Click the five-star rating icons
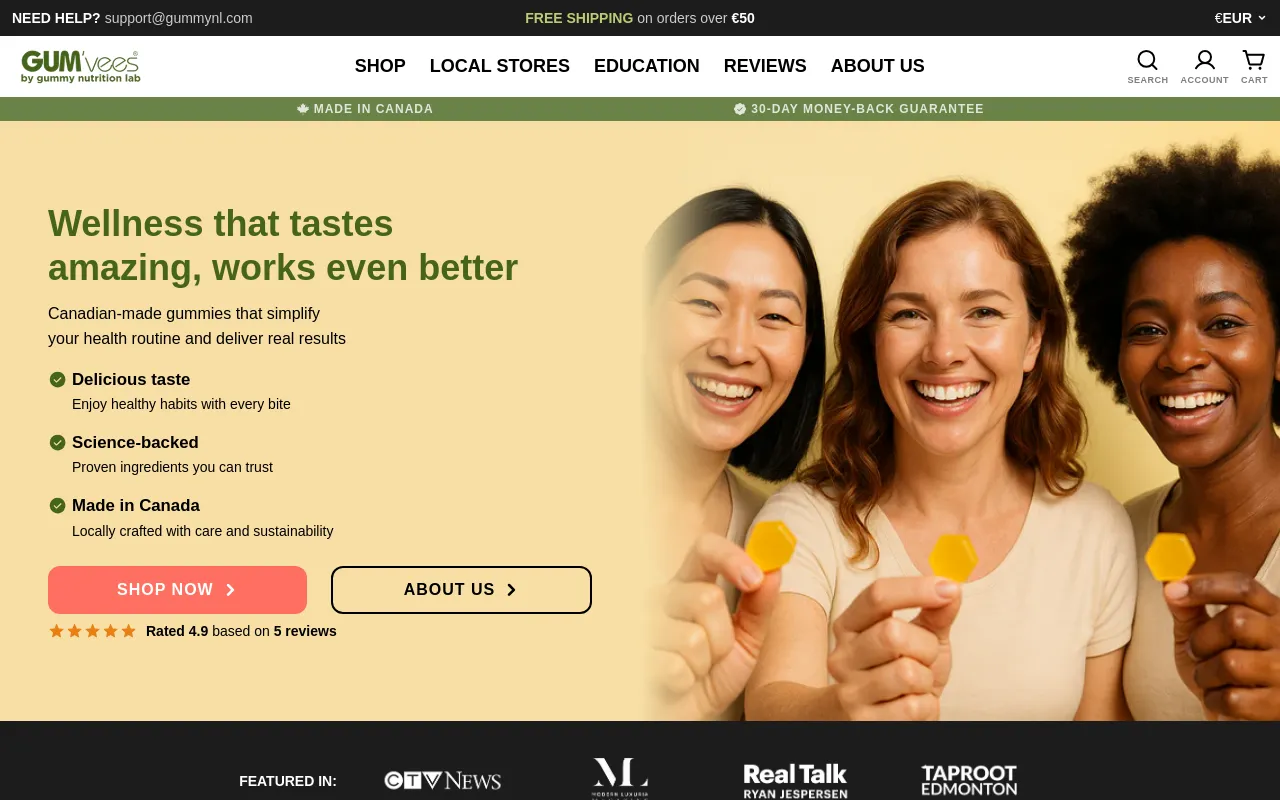The image size is (1280, 800). 92,631
